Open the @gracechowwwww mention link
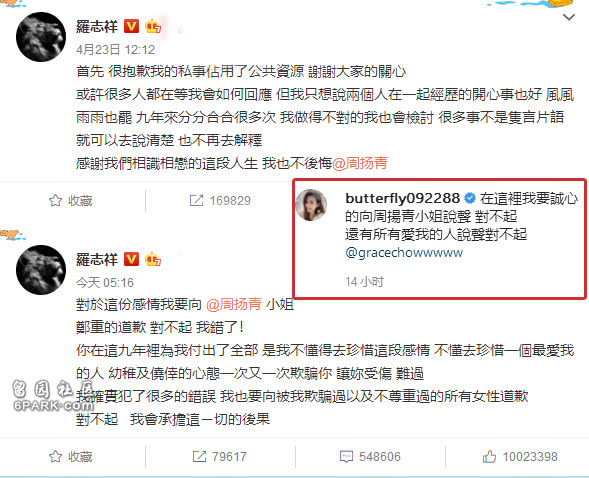The width and height of the screenshot is (589, 478). click(x=404, y=252)
